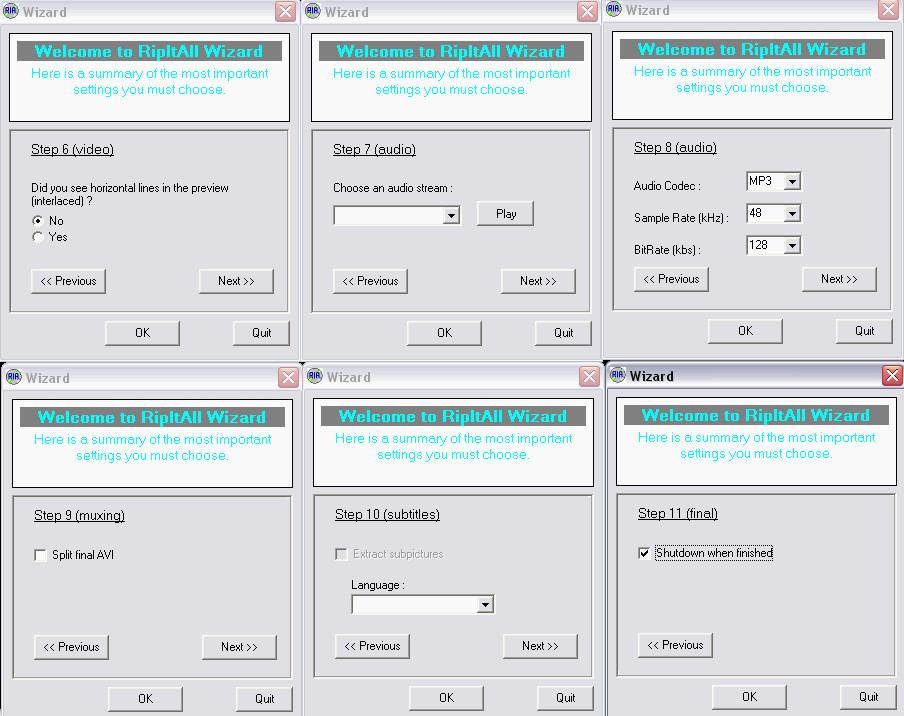Image resolution: width=904 pixels, height=716 pixels.
Task: Click Previous in the Step 11 final wizard
Action: [675, 645]
